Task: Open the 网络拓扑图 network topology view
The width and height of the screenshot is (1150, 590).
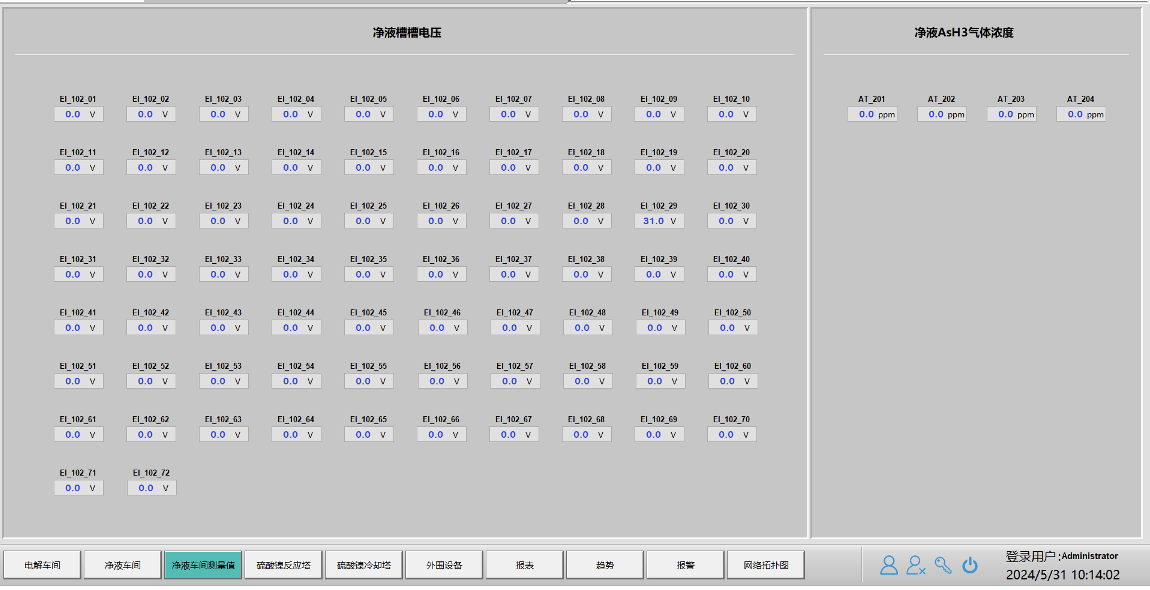Action: (766, 565)
